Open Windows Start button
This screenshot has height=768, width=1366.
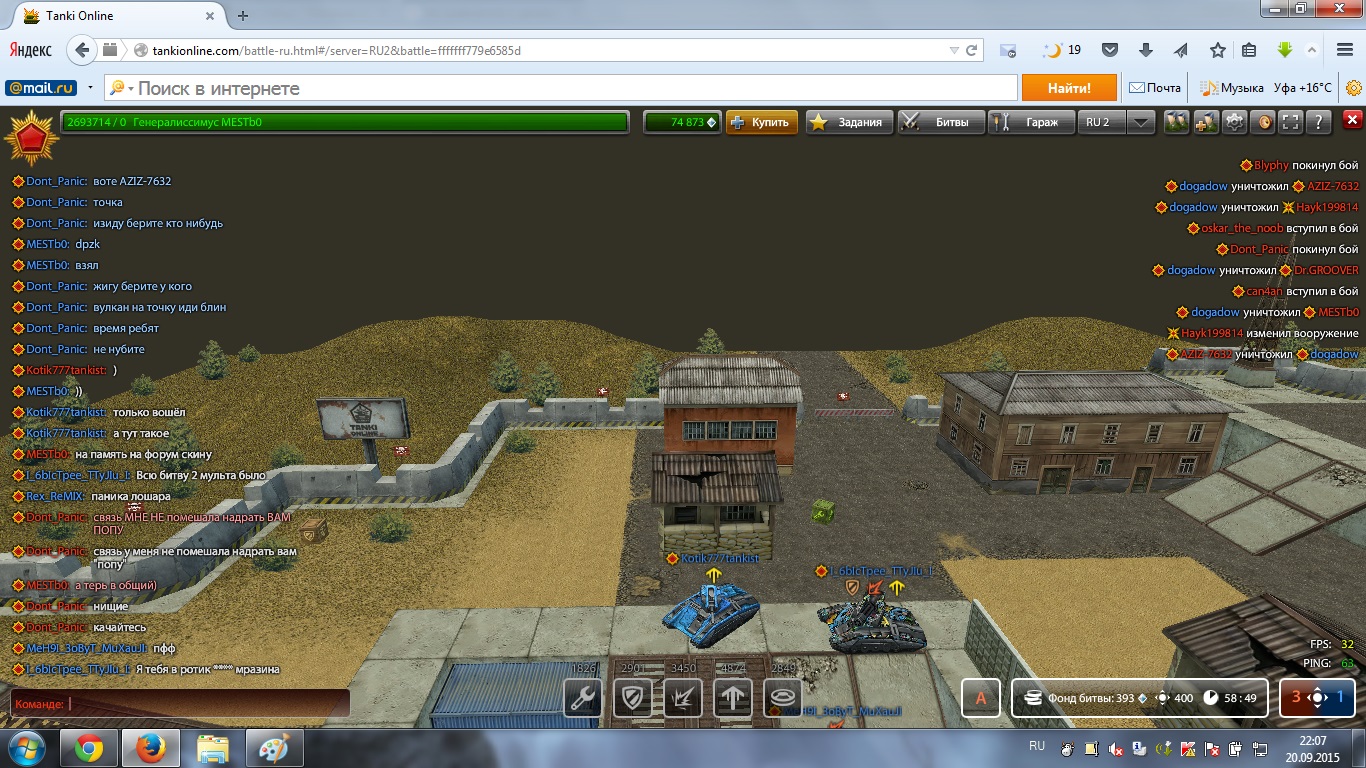pos(25,748)
